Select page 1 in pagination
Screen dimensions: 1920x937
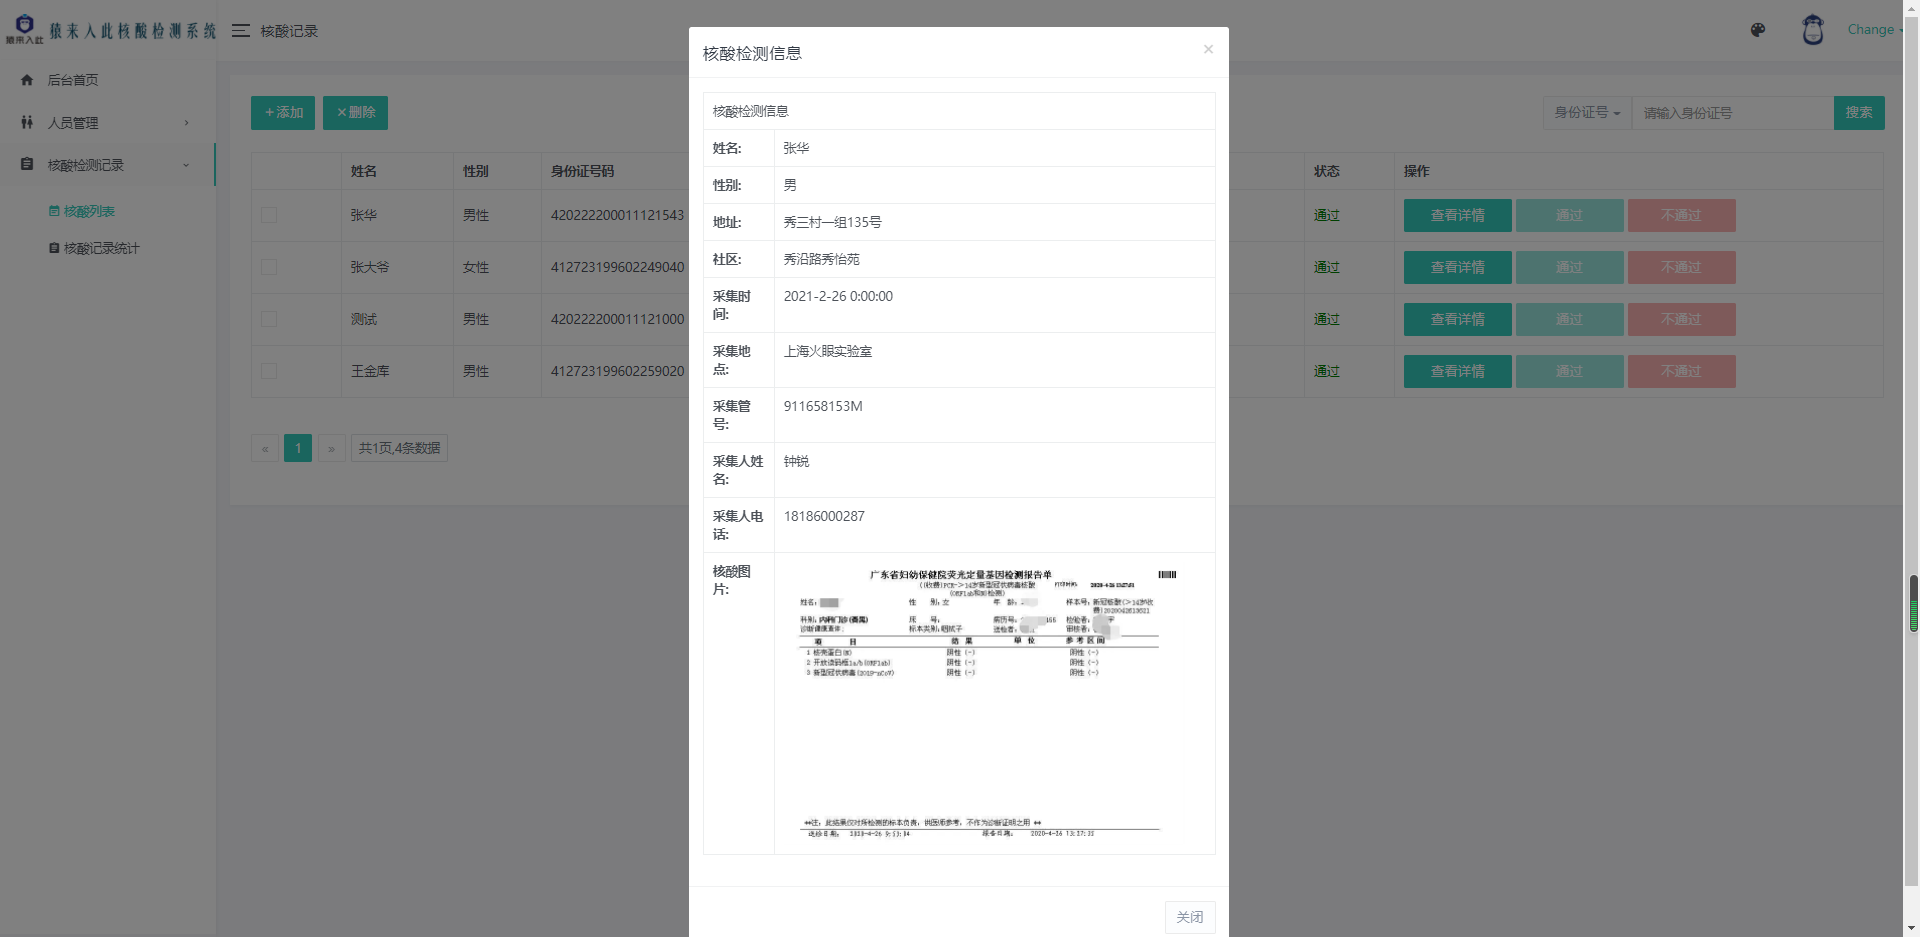298,448
